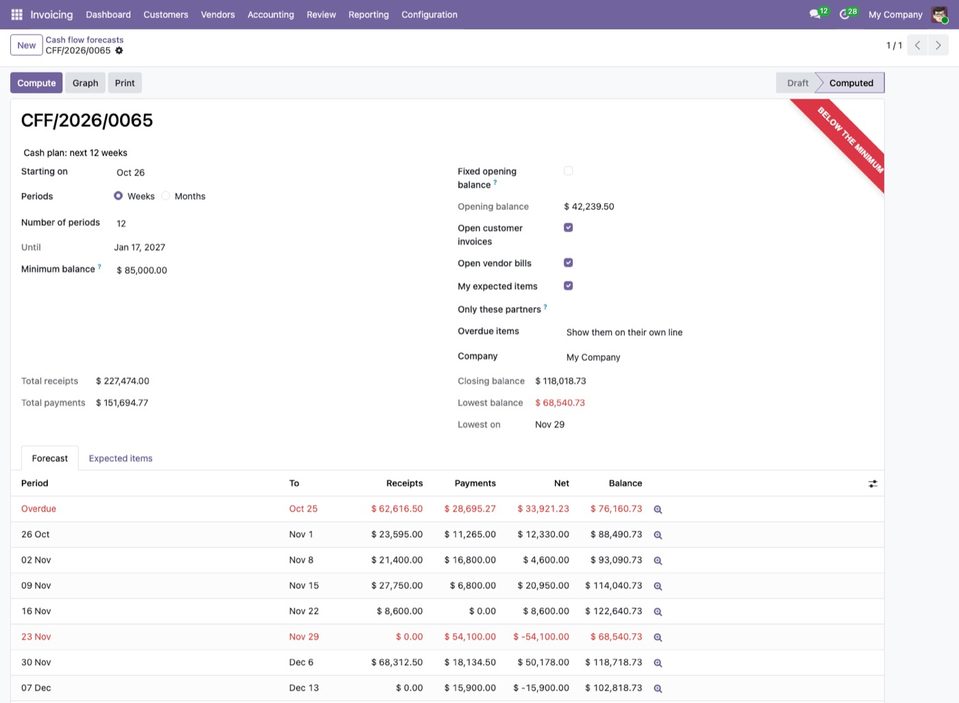Viewport: 959px width, 703px height.
Task: Open the Customers menu
Action: (166, 14)
